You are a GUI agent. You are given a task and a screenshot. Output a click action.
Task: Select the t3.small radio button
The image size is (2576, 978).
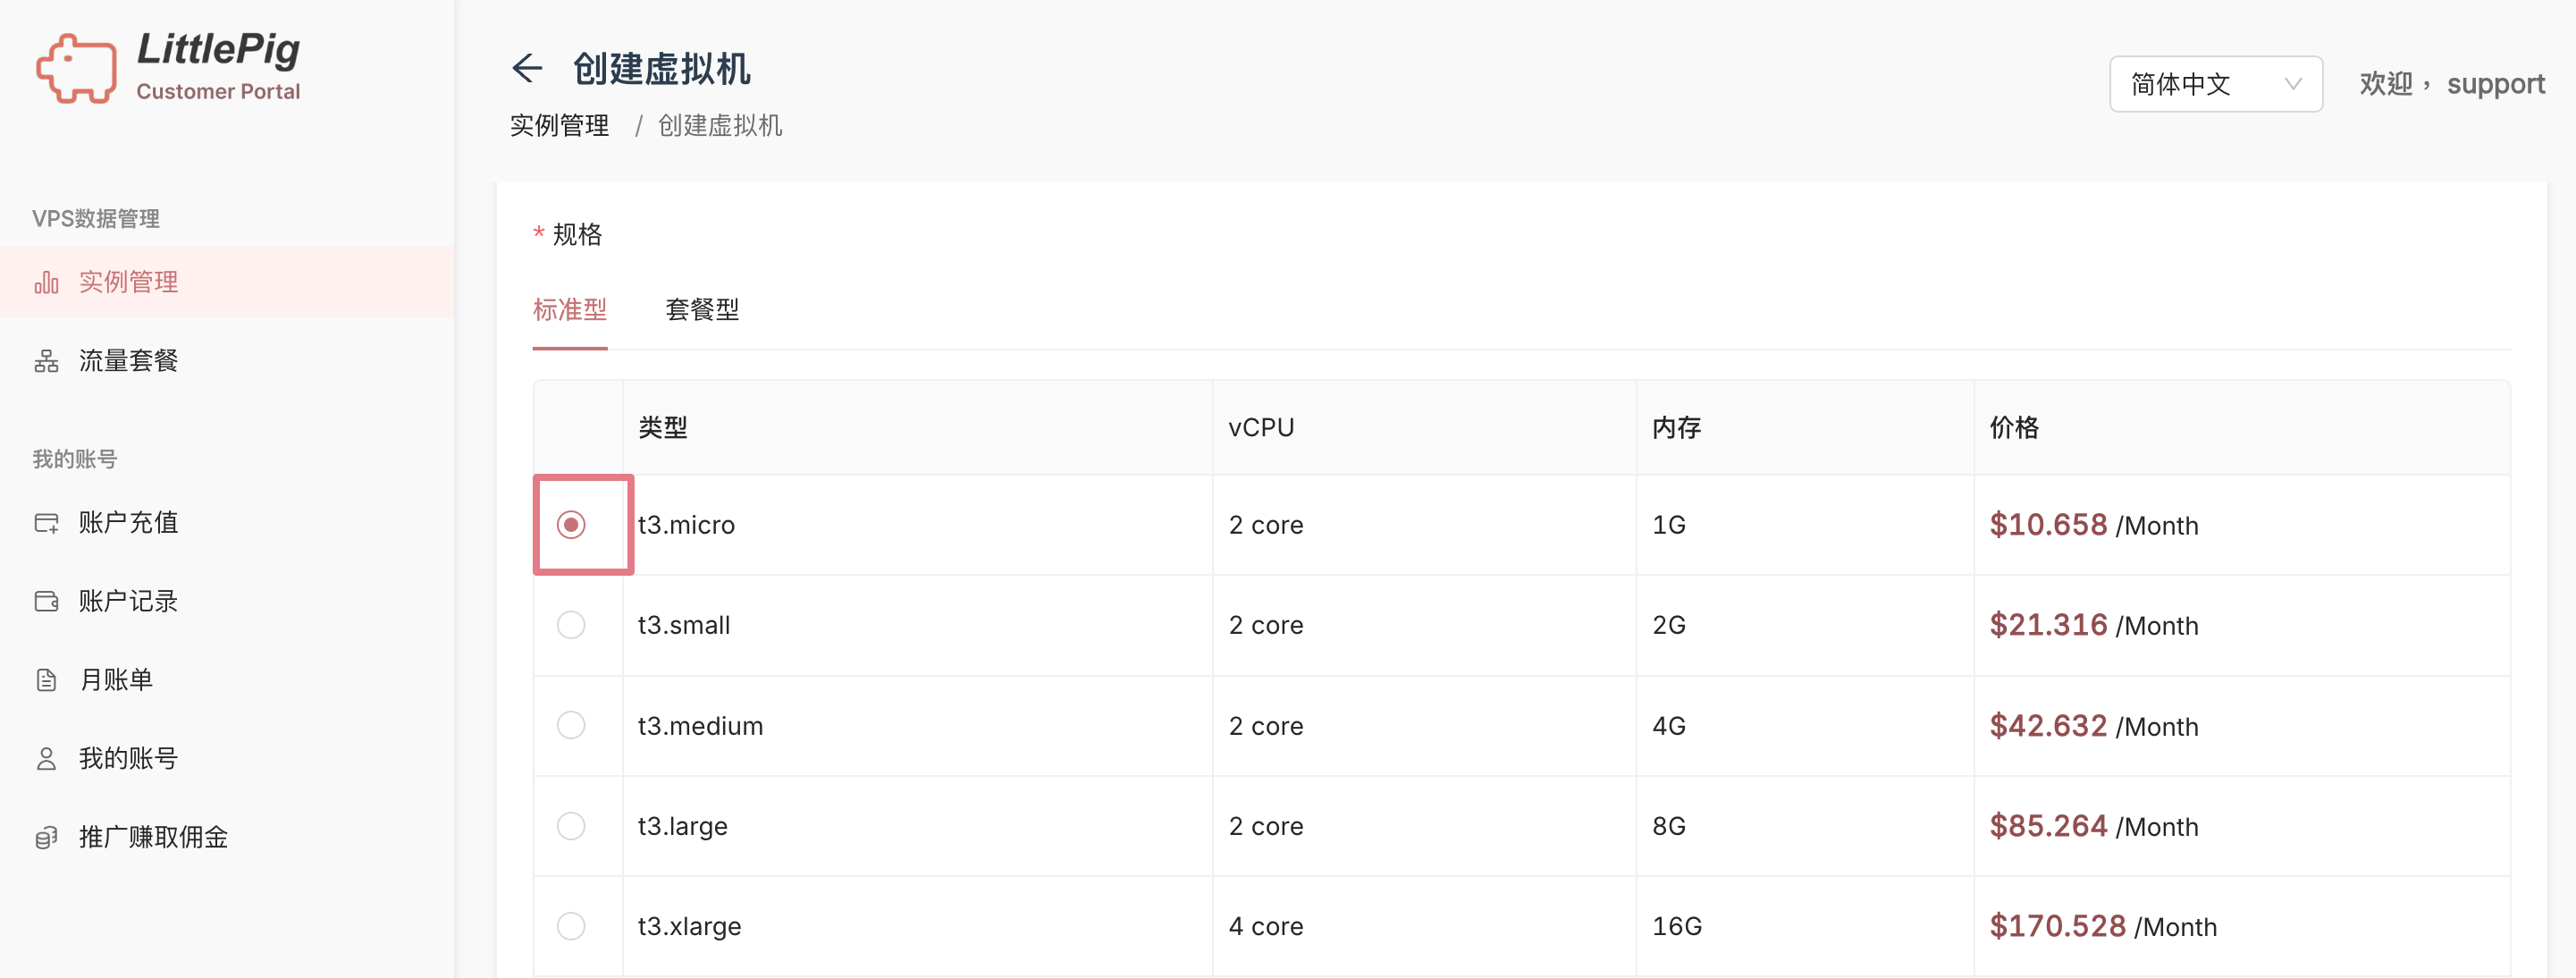click(x=571, y=625)
